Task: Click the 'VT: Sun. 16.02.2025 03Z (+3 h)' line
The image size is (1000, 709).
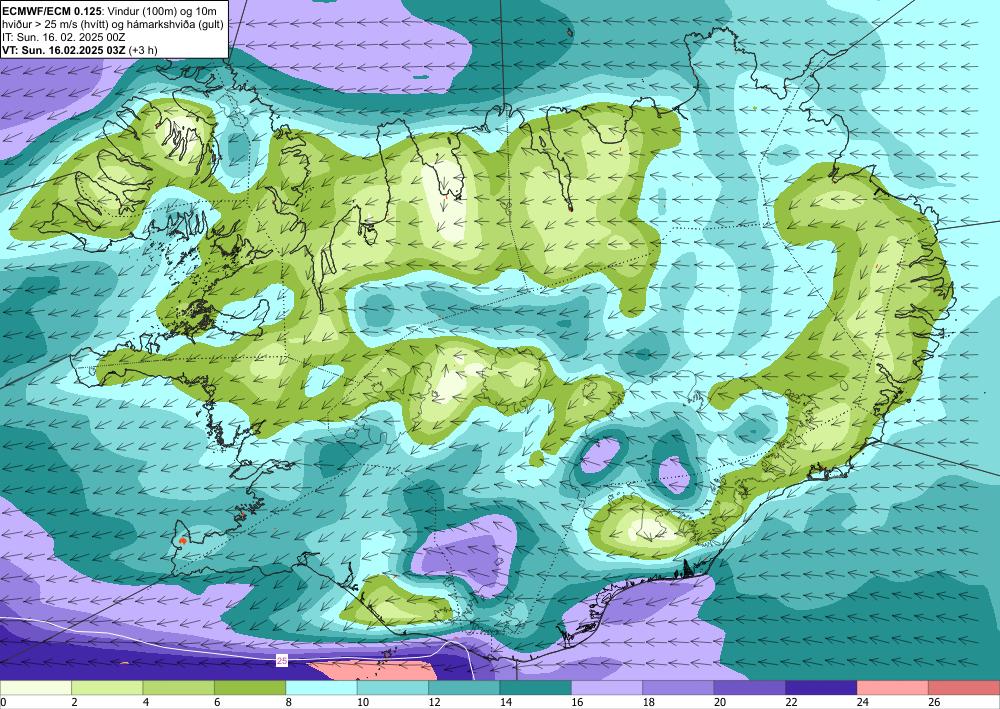Action: pyautogui.click(x=80, y=50)
